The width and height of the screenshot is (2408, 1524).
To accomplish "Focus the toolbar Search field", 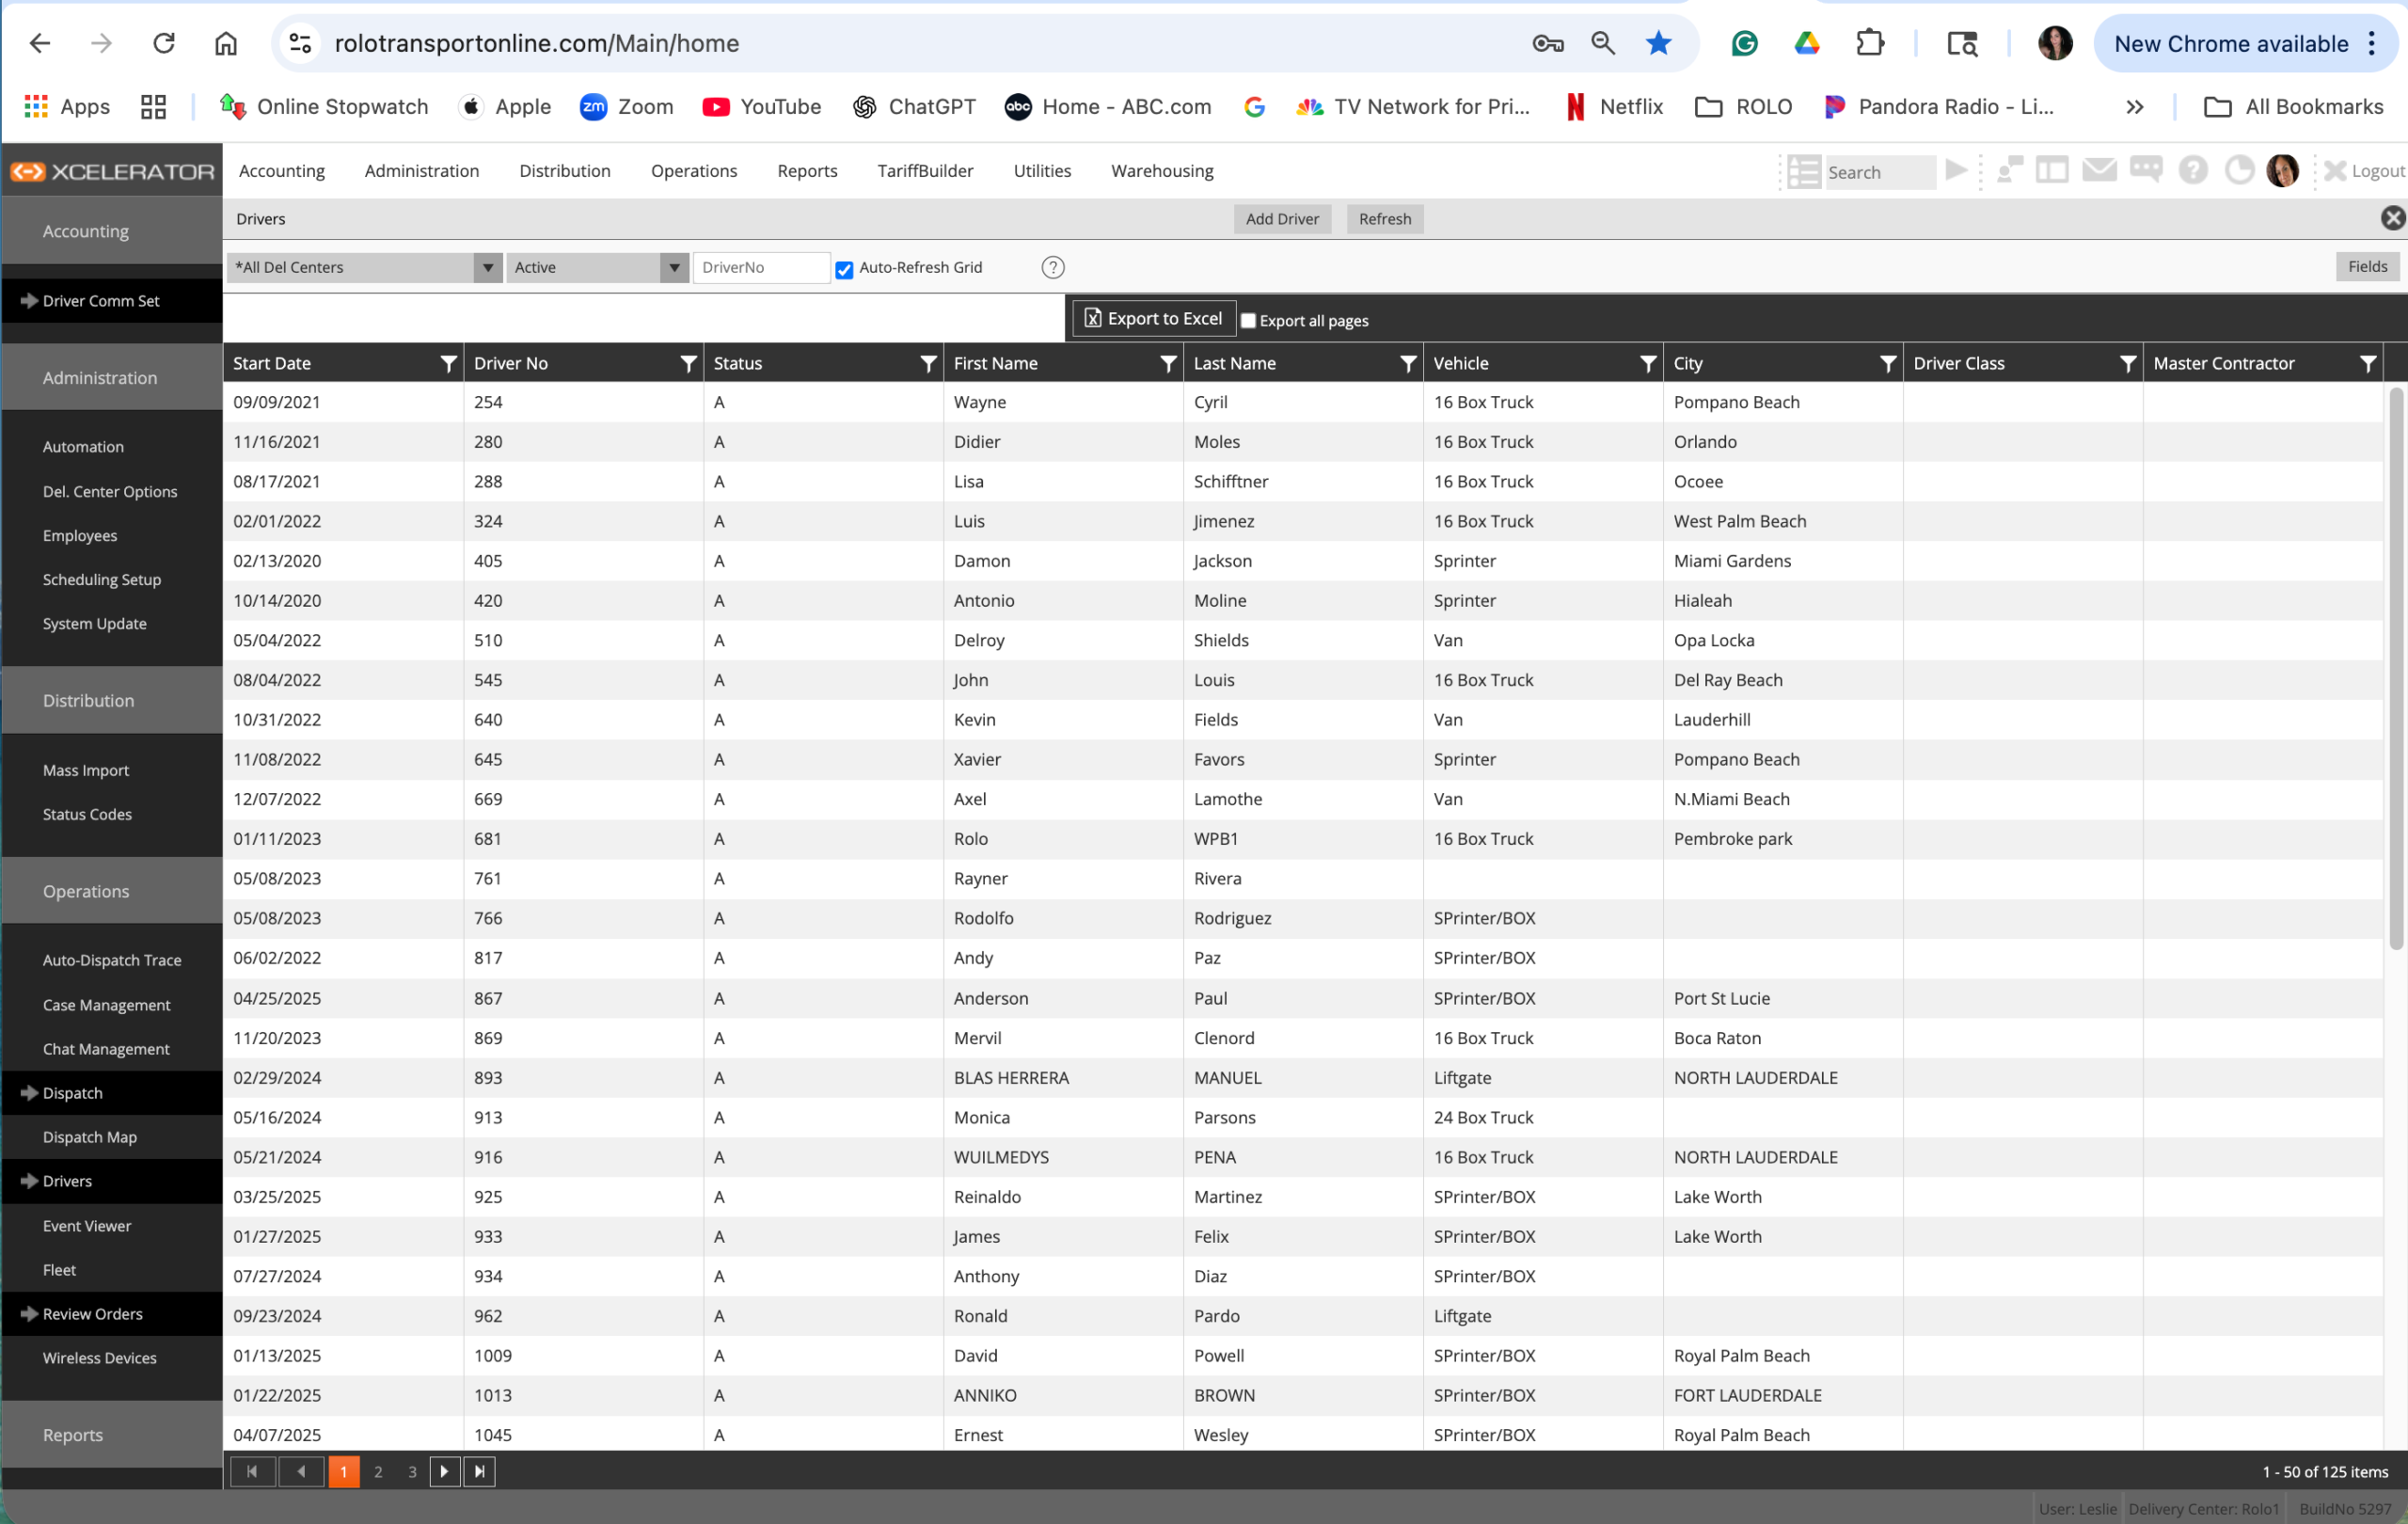I will pos(1879,172).
